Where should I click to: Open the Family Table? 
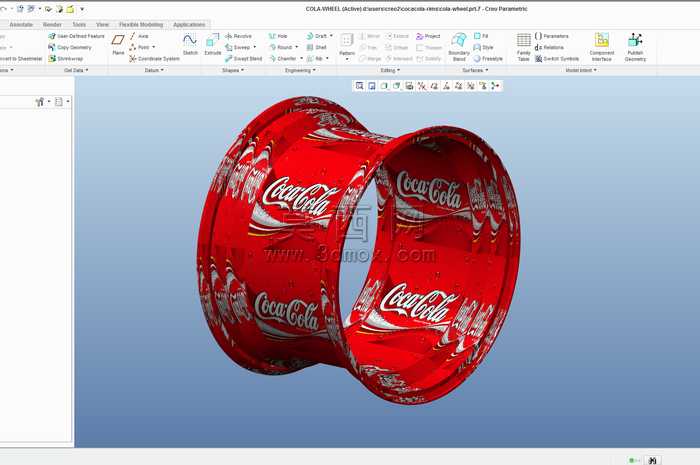(x=524, y=46)
